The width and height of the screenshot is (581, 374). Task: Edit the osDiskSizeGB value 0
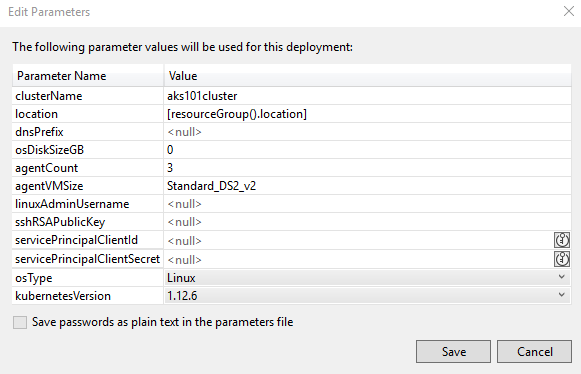click(367, 150)
